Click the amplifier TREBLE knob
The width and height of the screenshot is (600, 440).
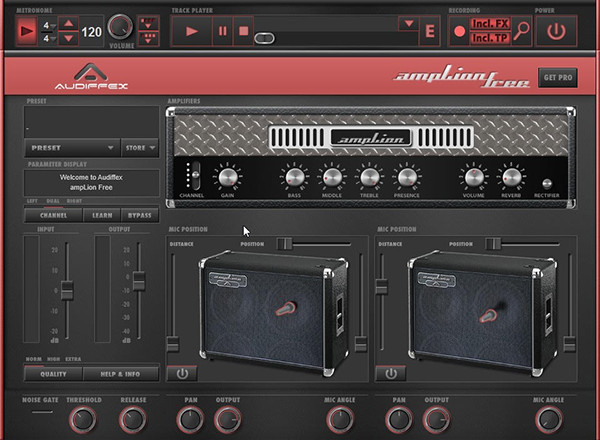369,177
